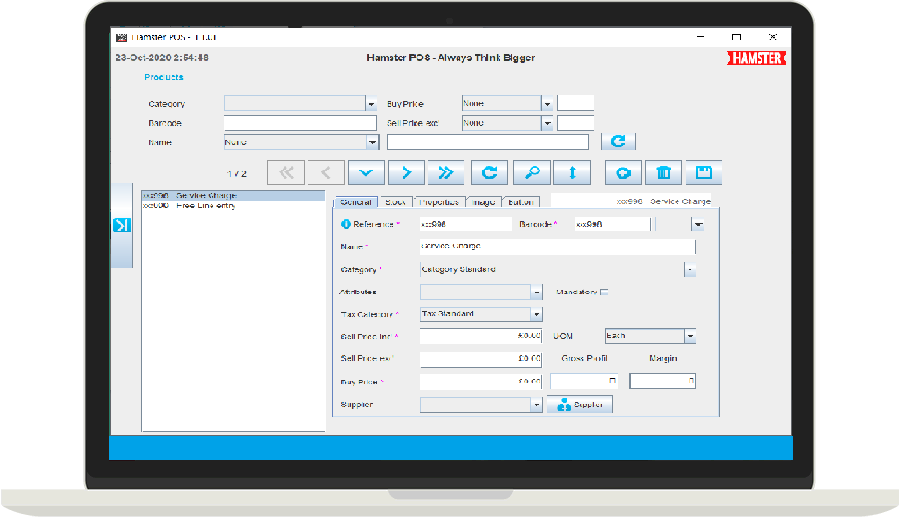Open the product search magnifier tool
The image size is (899, 518).
click(532, 173)
